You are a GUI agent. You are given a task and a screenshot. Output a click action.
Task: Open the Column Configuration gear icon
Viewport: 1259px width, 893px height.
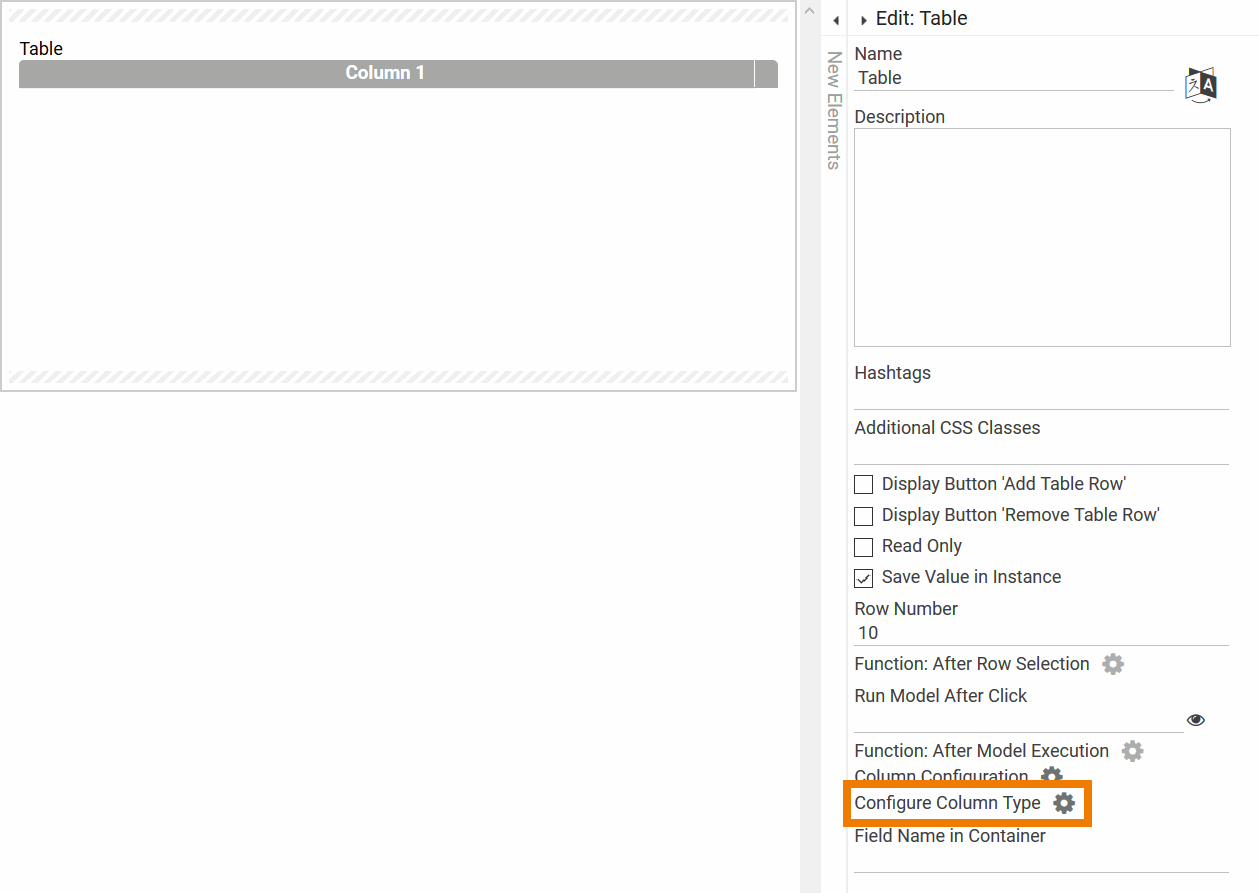[x=1051, y=775]
